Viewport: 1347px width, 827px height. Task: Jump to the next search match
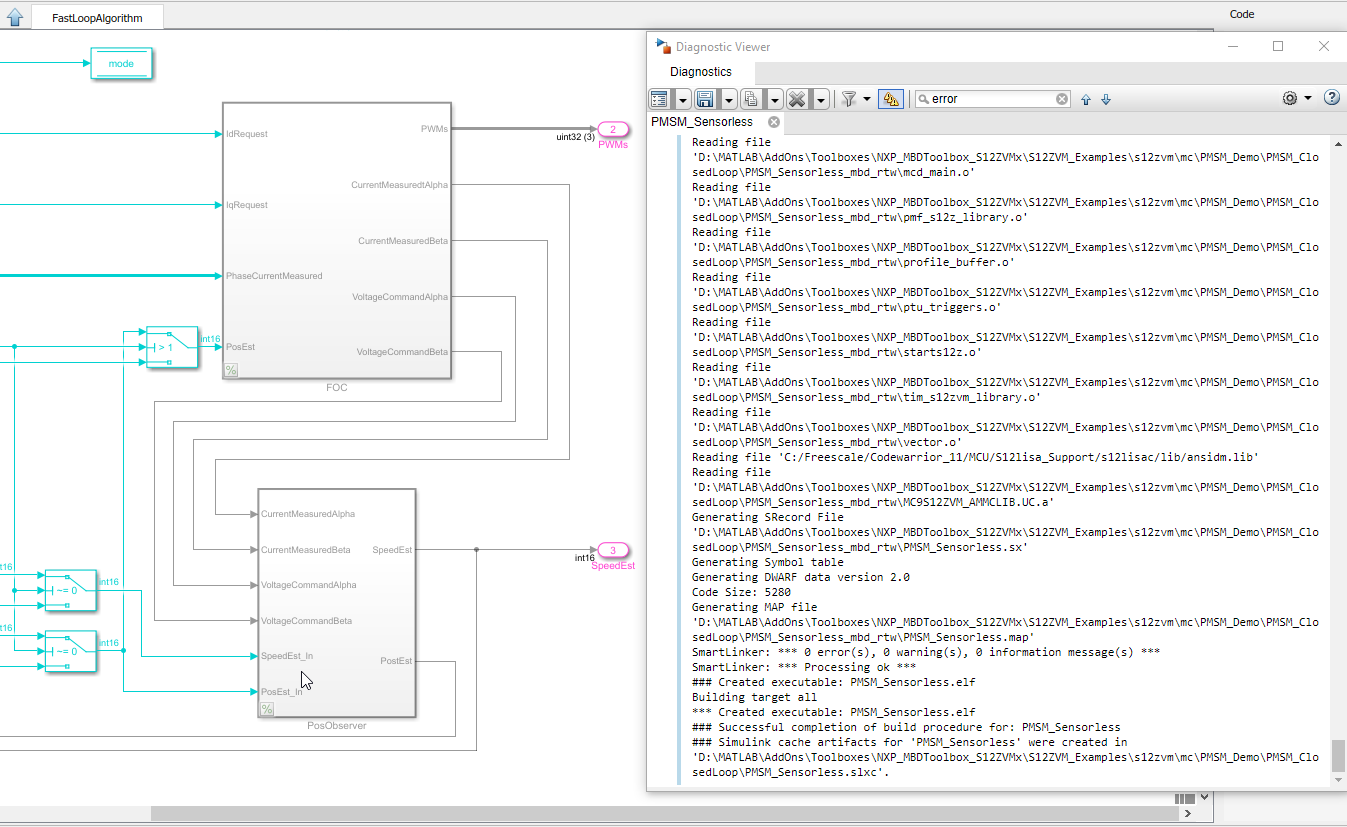click(1105, 99)
